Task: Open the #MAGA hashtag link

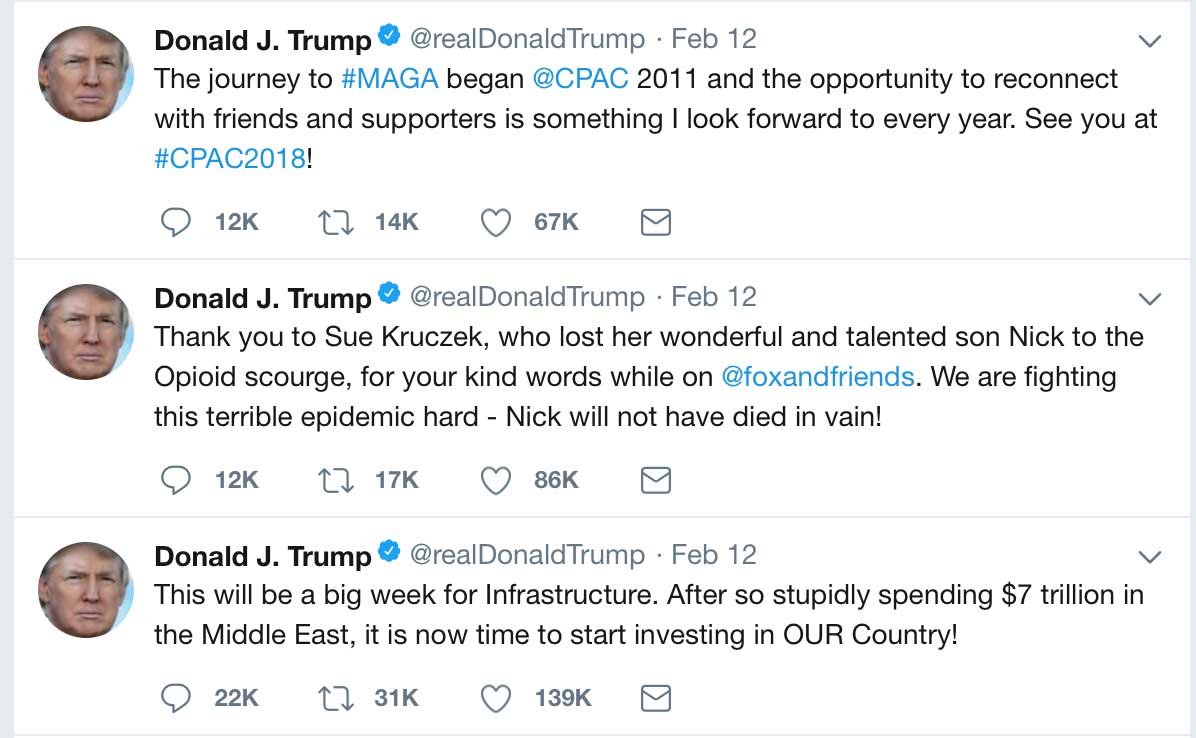Action: [x=390, y=79]
